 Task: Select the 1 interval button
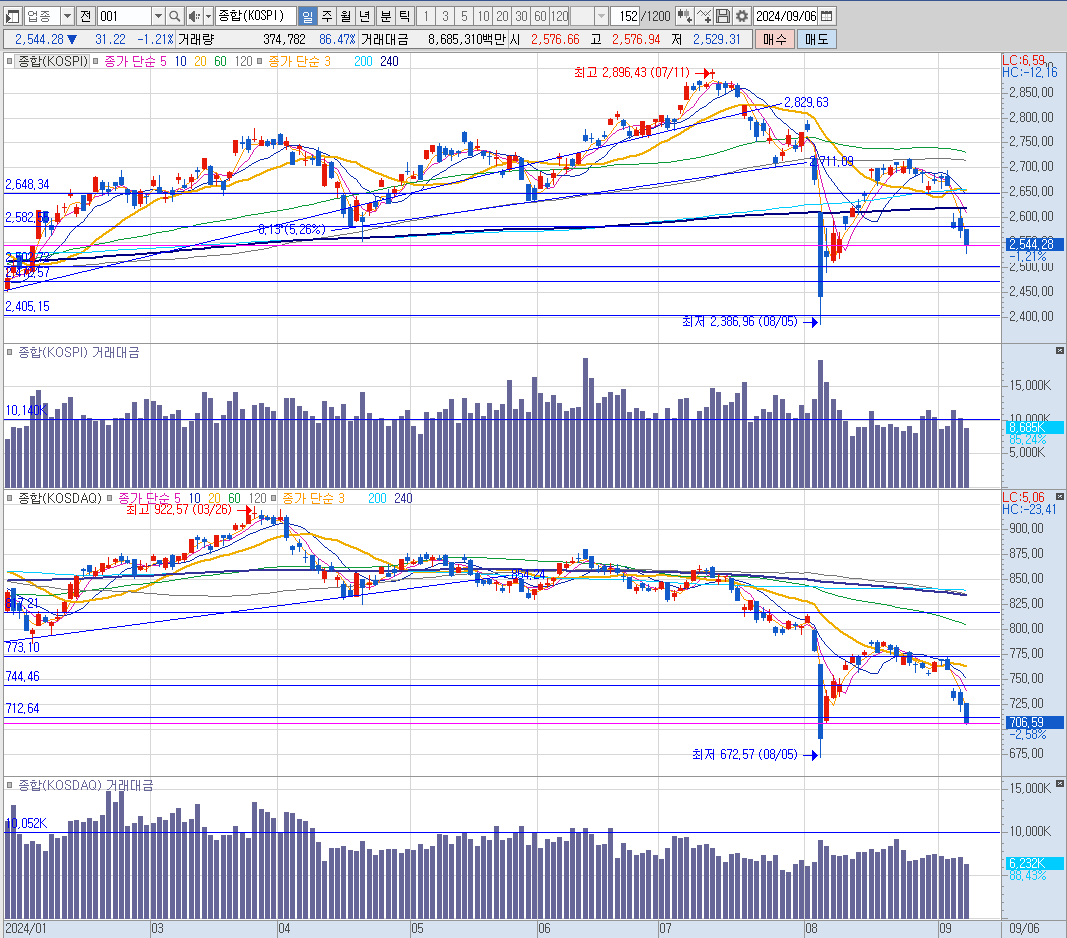(426, 16)
